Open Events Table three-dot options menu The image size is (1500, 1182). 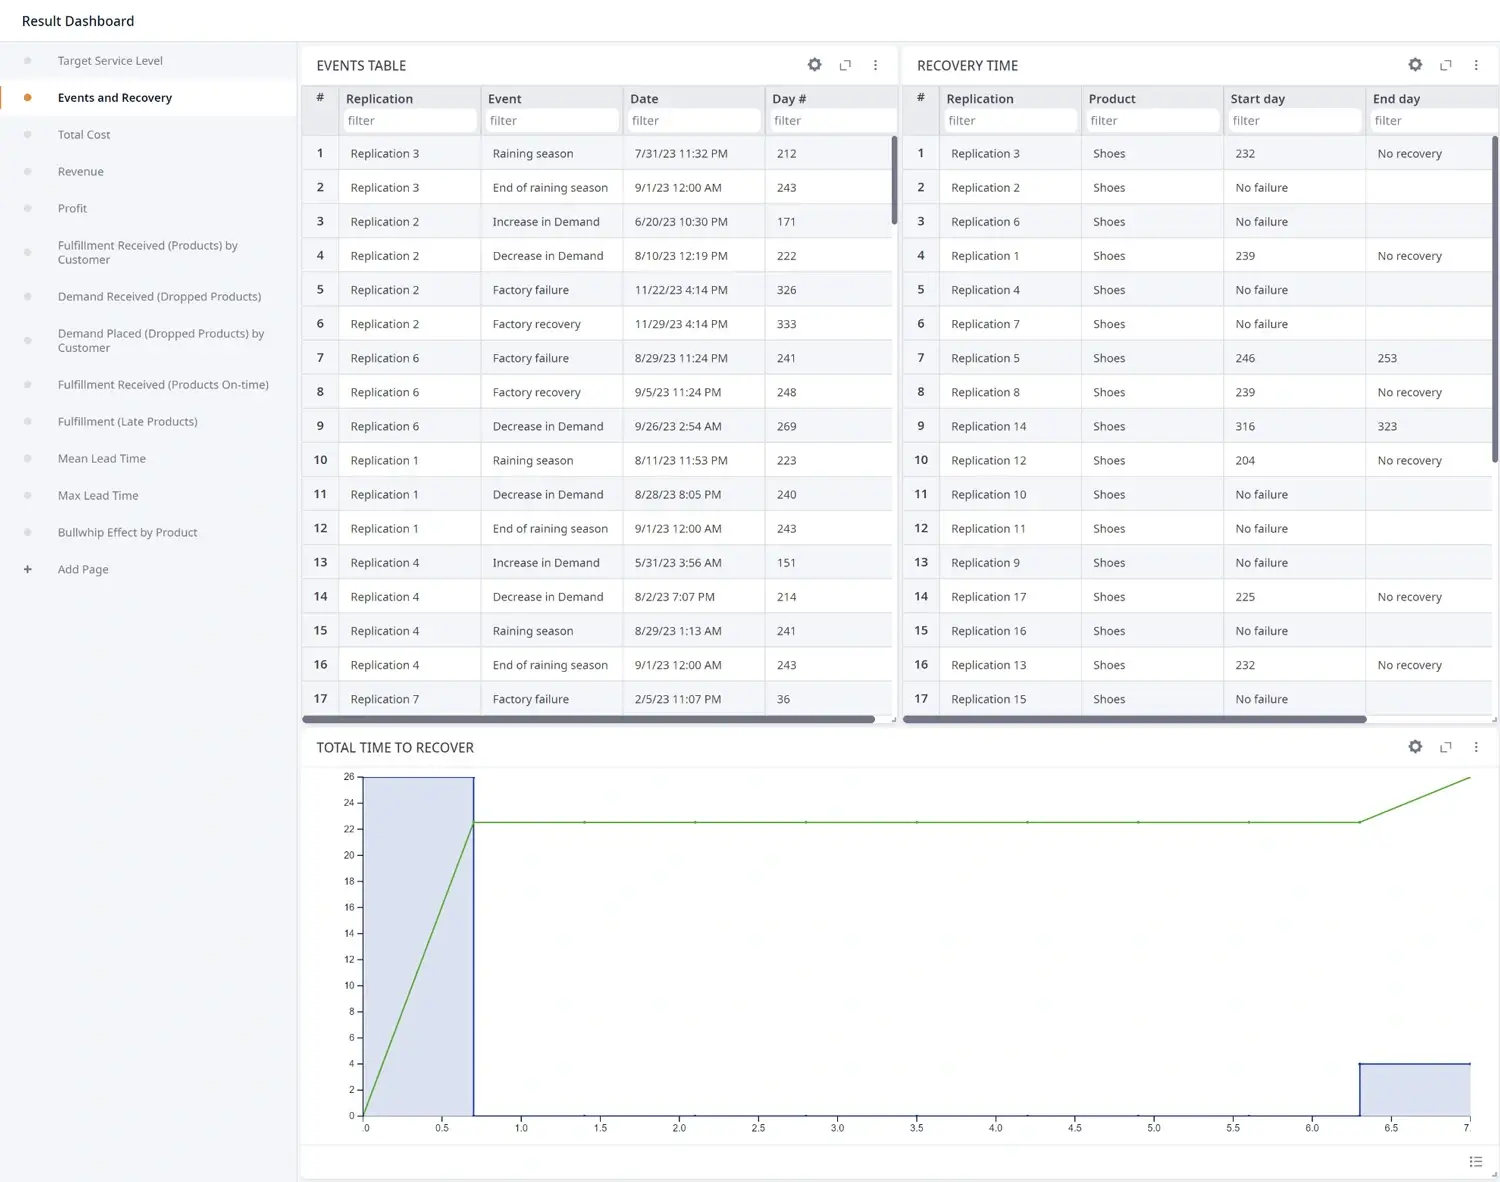[875, 65]
